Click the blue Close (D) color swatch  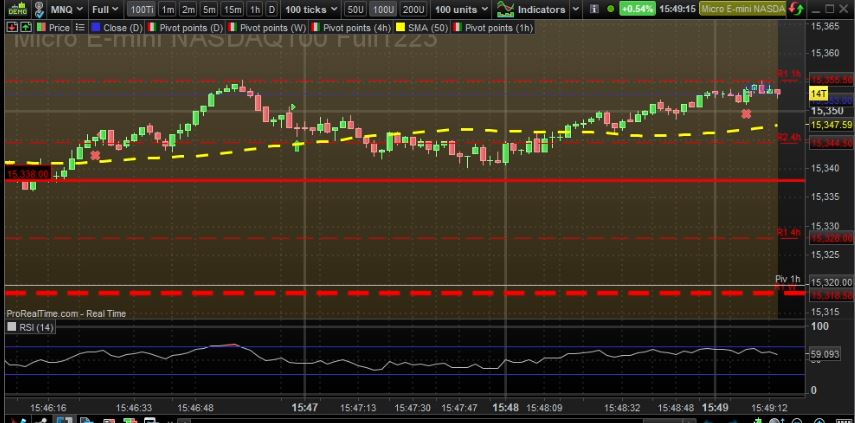point(96,27)
